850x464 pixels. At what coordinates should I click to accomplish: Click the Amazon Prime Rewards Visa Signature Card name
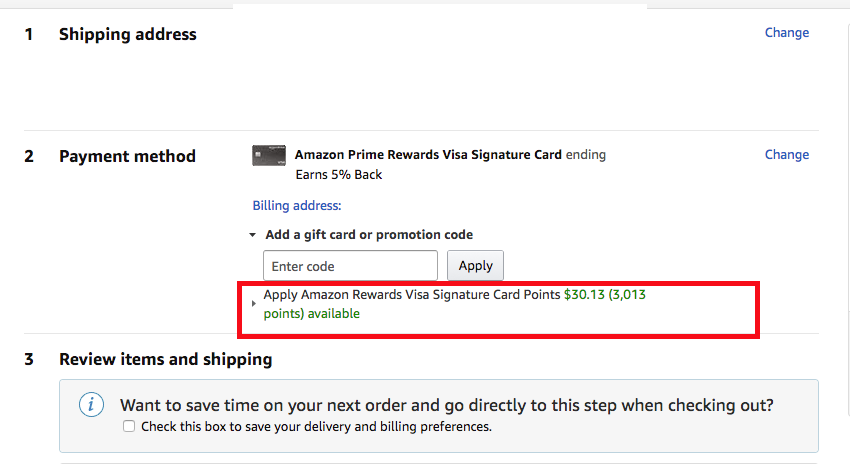pos(428,154)
